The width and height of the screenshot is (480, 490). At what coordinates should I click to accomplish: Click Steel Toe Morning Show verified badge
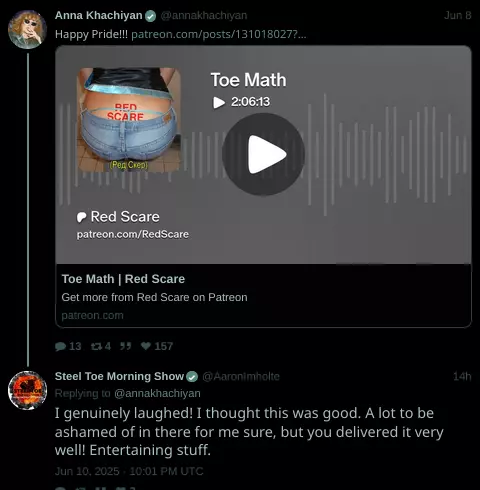192,377
